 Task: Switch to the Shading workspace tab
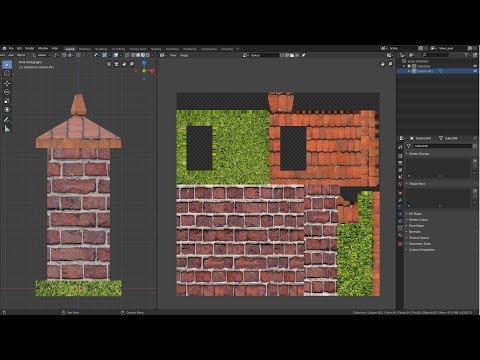coord(156,49)
